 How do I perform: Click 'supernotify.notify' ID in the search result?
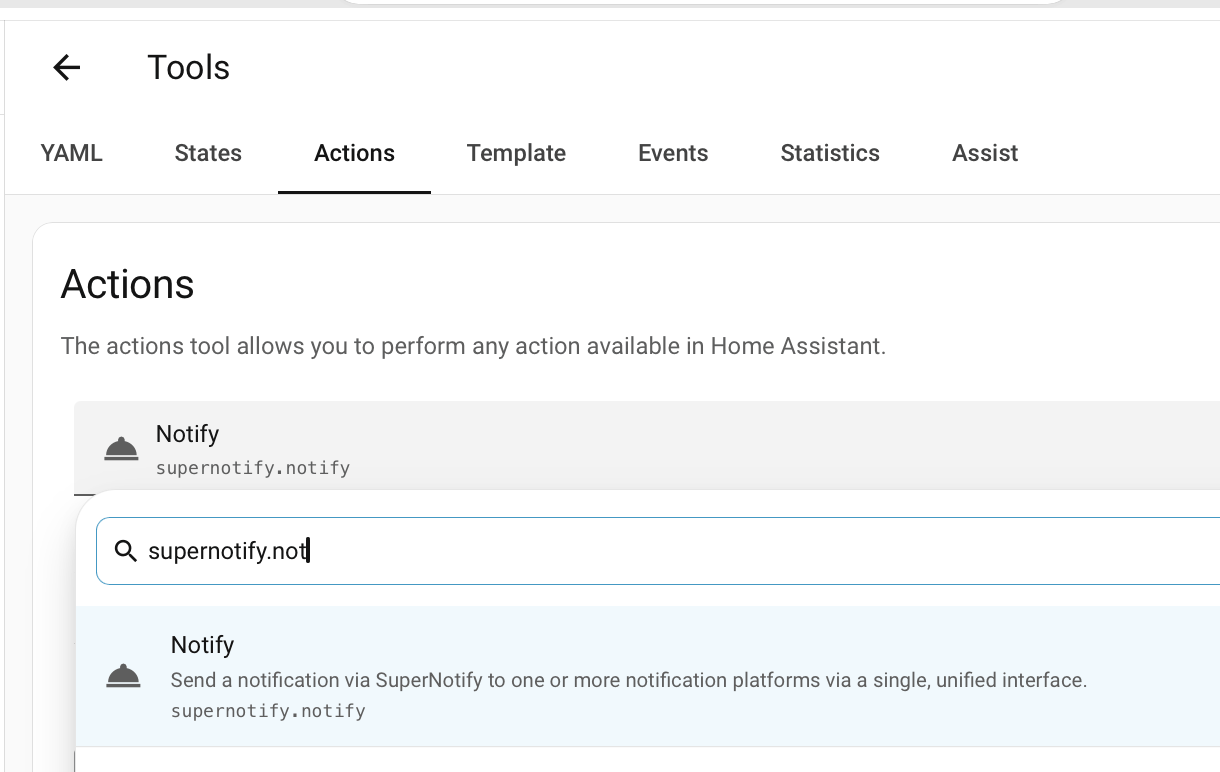(268, 712)
